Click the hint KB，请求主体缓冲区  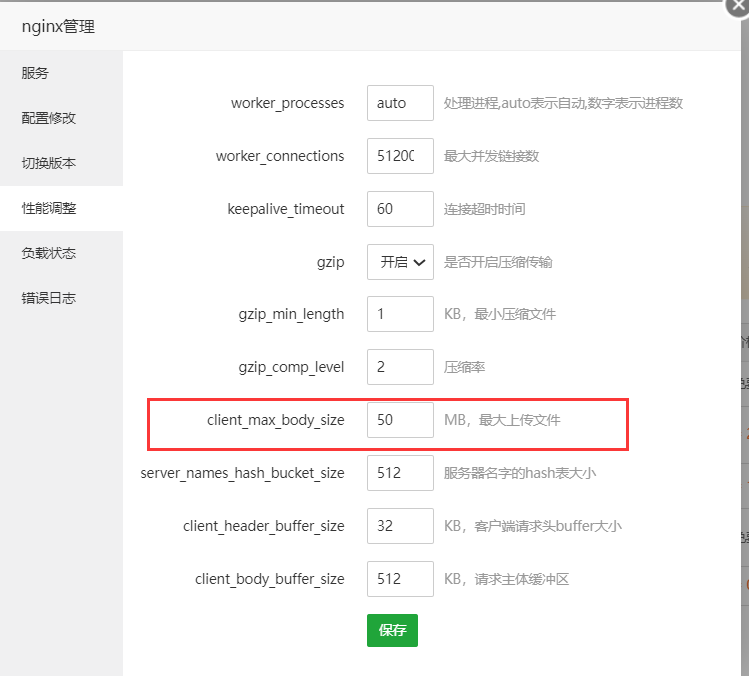coord(506,579)
